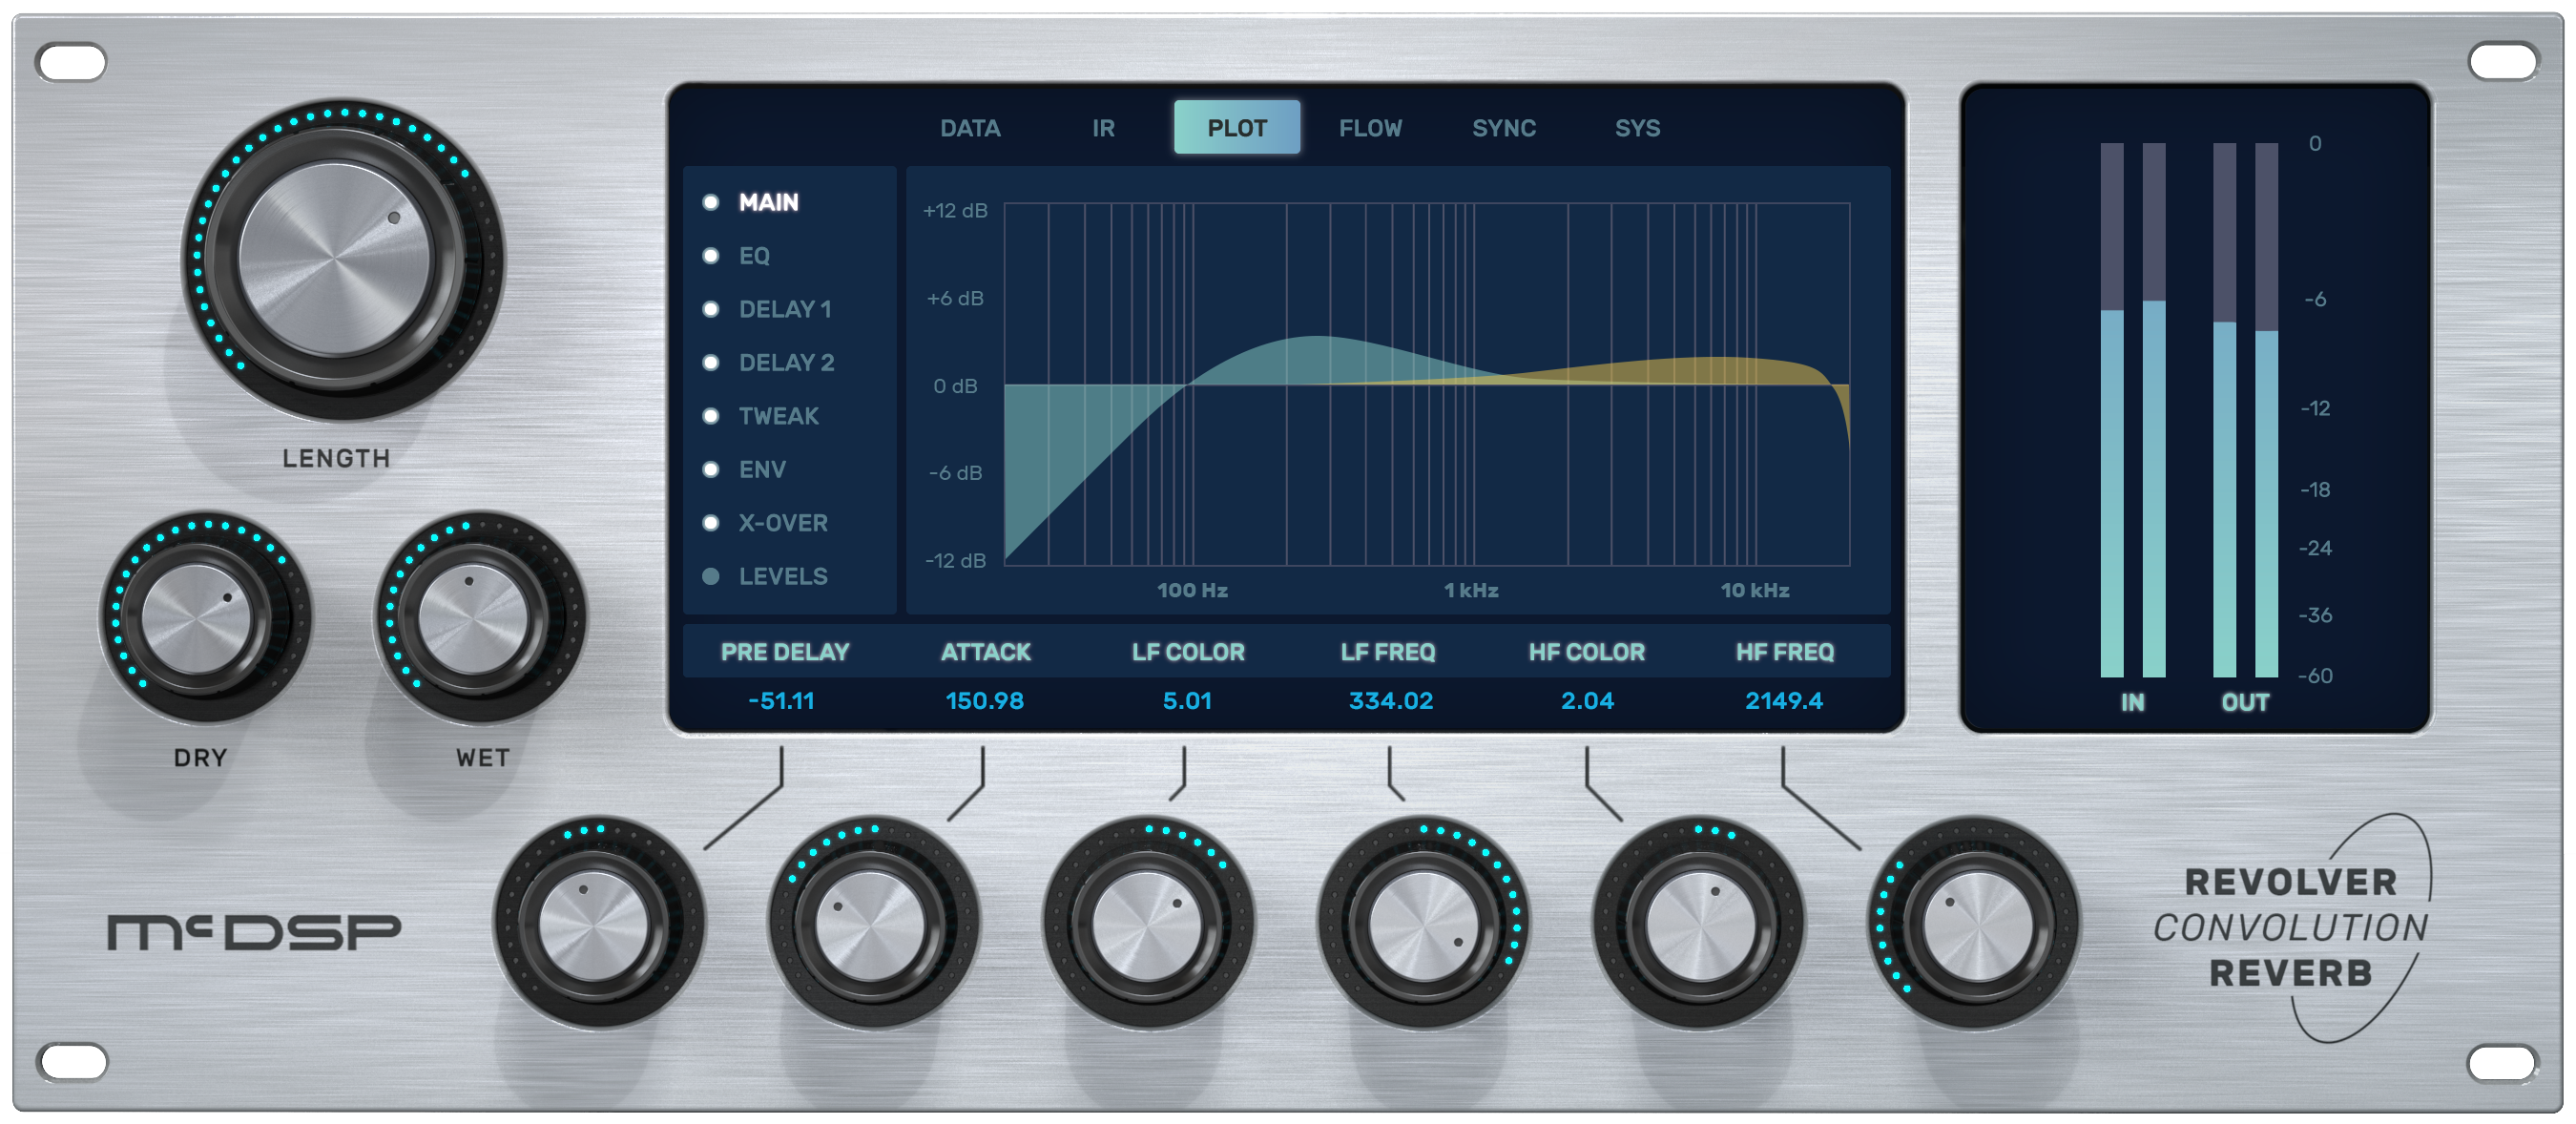Click the HF FREQ value 2149.4

[x=1783, y=701]
